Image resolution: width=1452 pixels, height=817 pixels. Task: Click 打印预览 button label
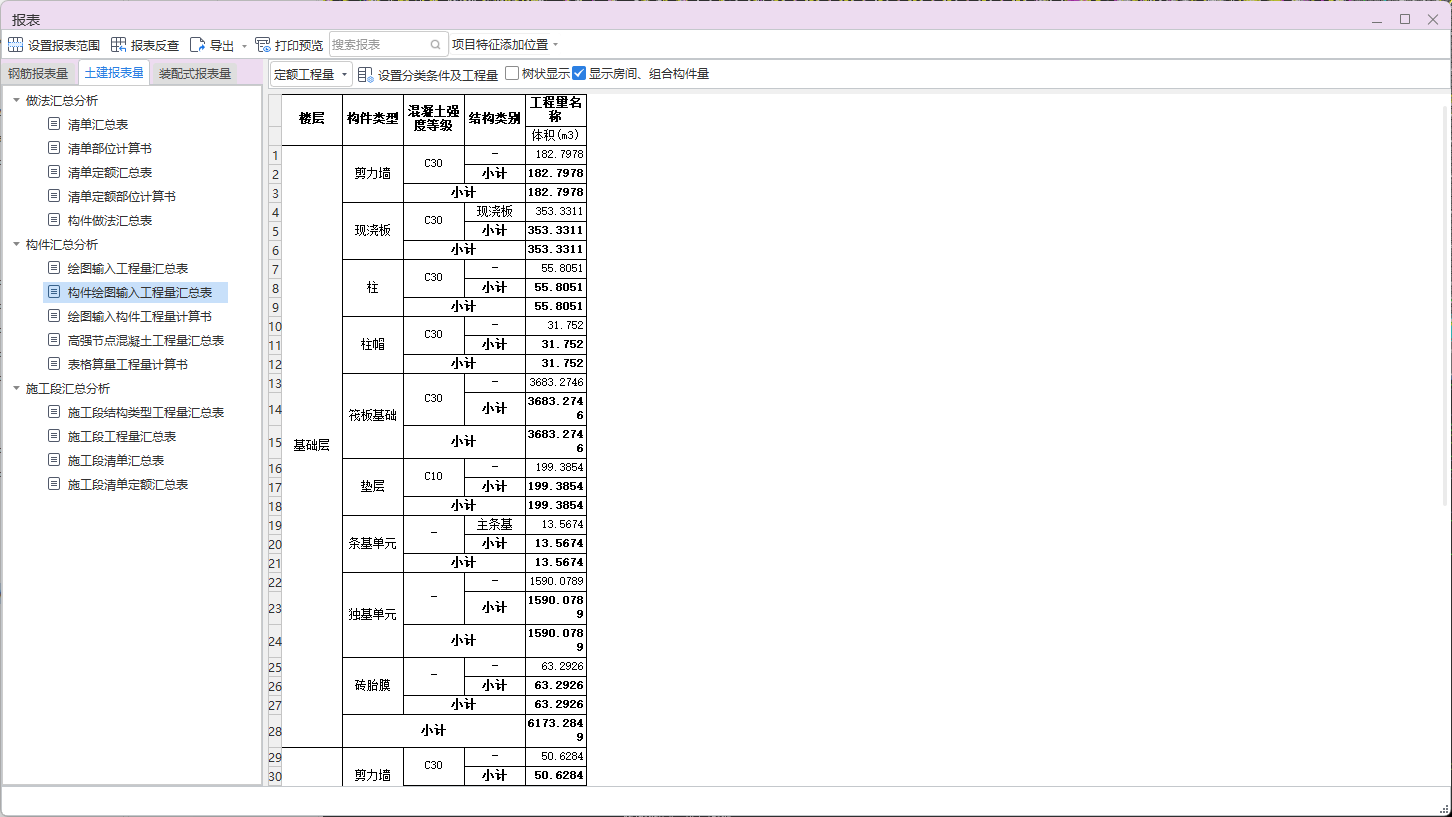click(299, 45)
